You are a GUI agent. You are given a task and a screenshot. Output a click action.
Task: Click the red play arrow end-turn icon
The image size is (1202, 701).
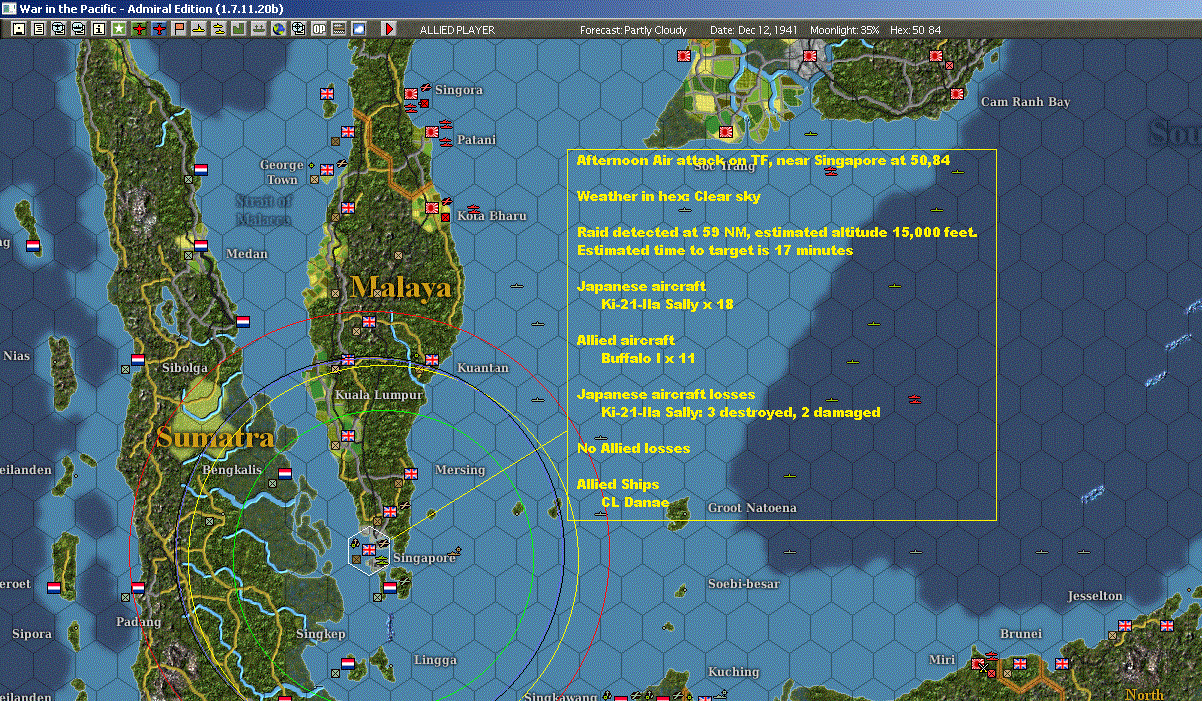390,29
